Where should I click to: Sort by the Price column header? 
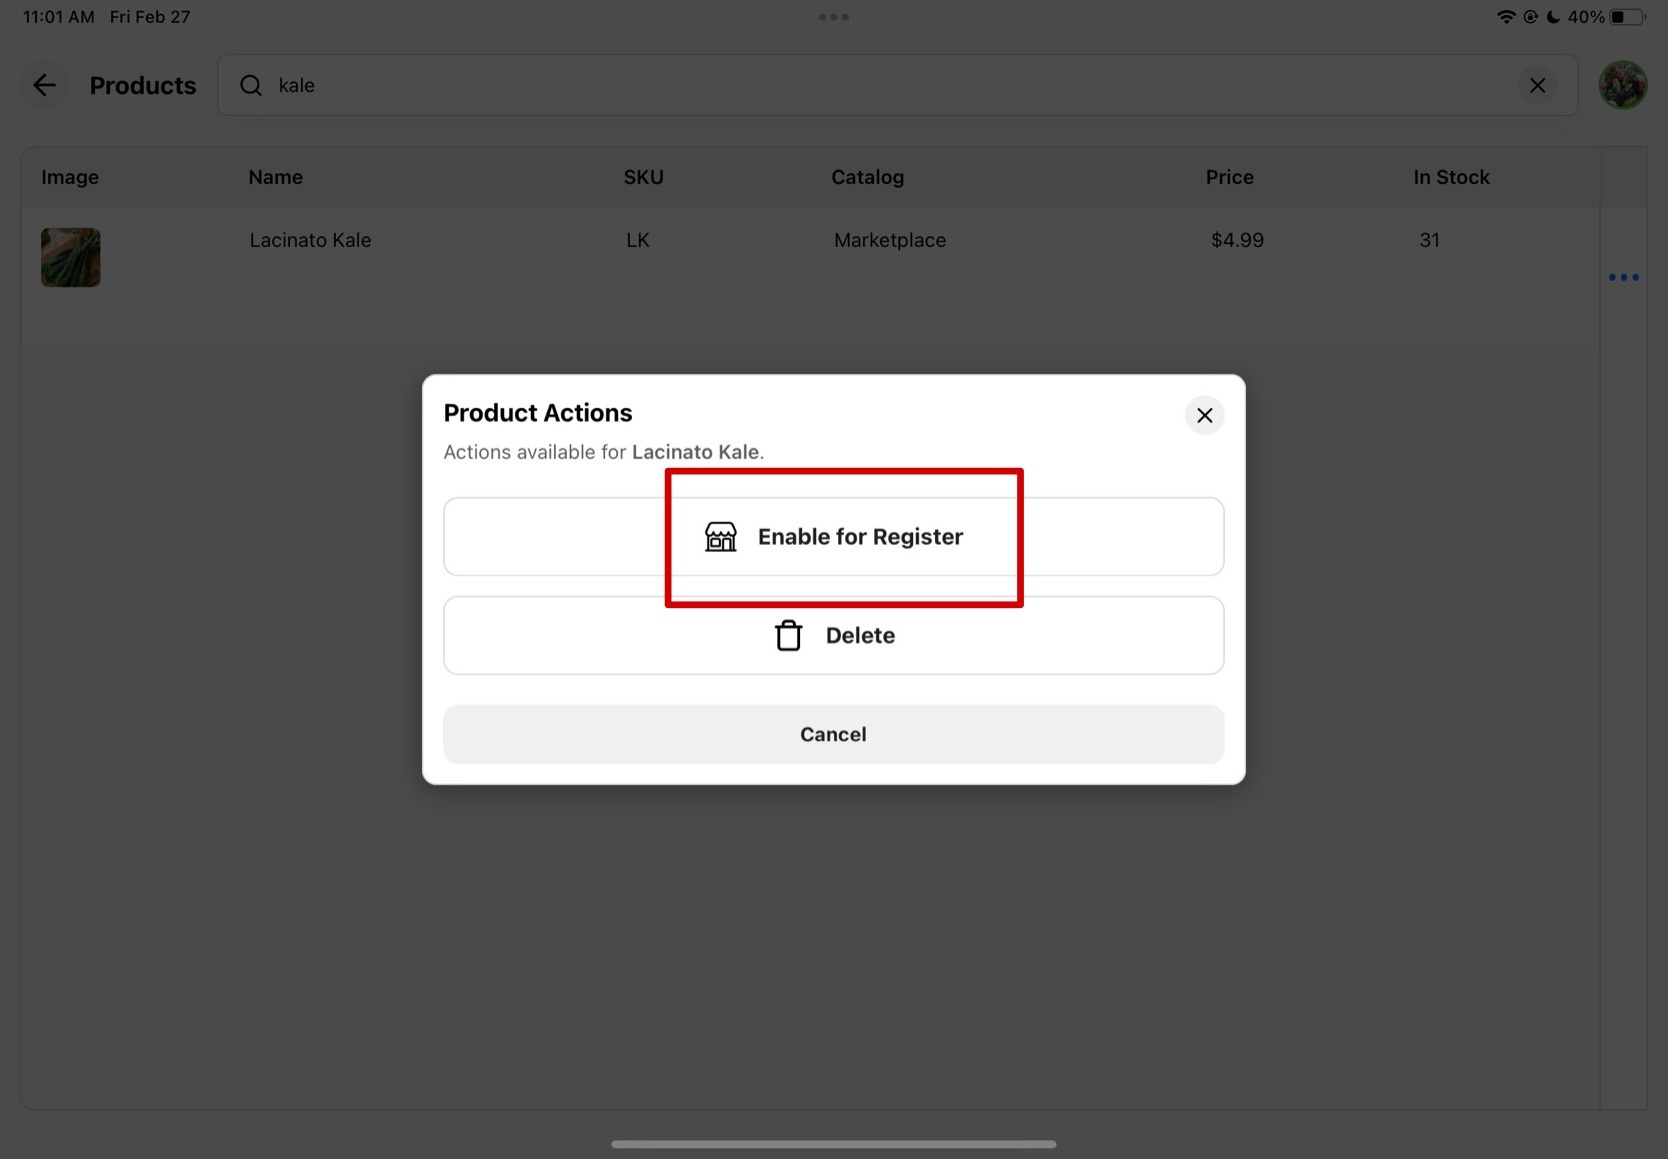point(1229,177)
